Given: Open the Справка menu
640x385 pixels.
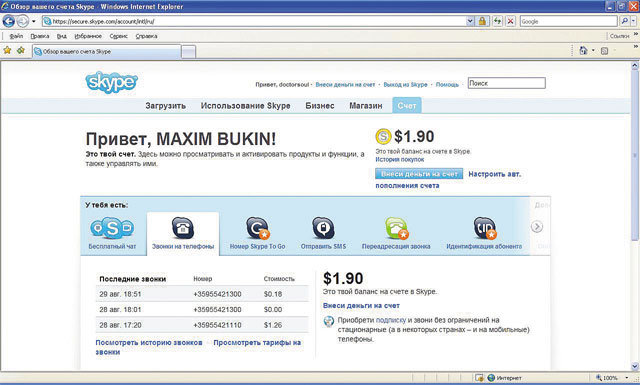Looking at the screenshot, I should click(146, 36).
